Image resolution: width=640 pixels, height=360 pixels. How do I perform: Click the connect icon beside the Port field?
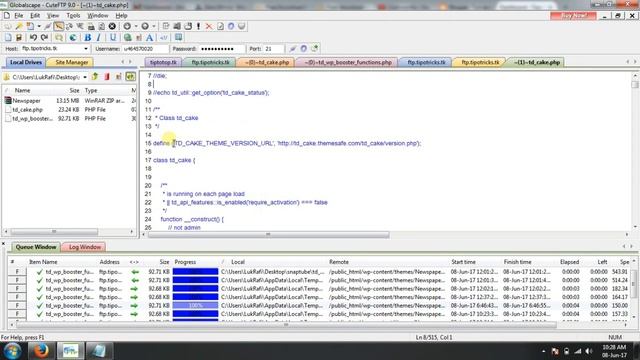pyautogui.click(x=293, y=49)
